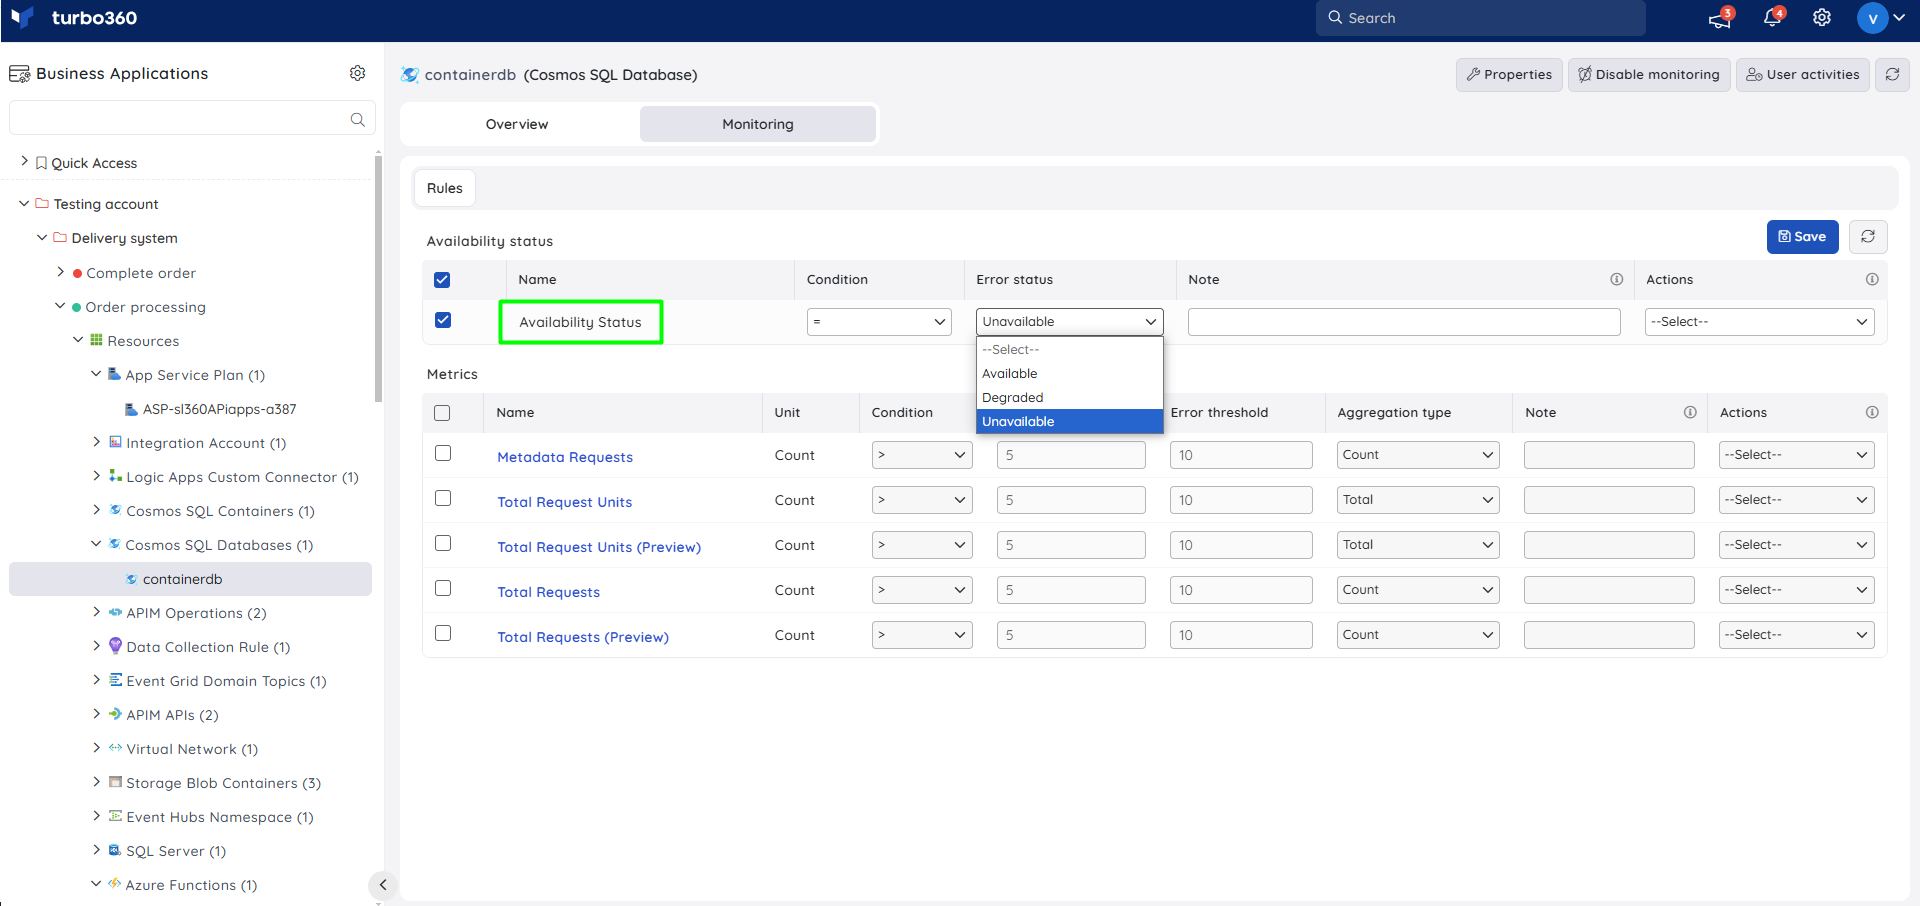Expand the Quick Access tree node
The image size is (1920, 906).
[24, 161]
